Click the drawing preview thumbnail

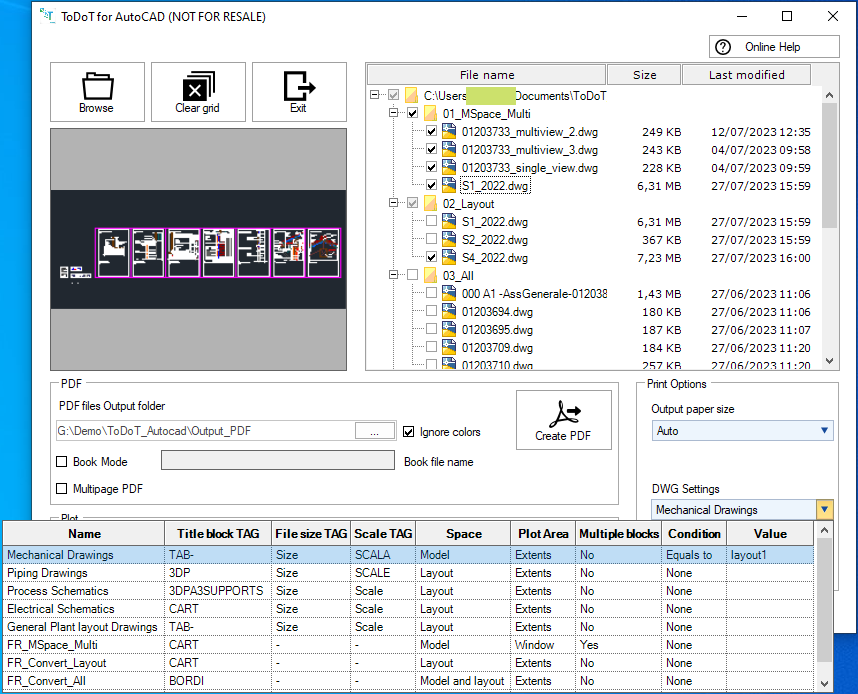coord(198,250)
